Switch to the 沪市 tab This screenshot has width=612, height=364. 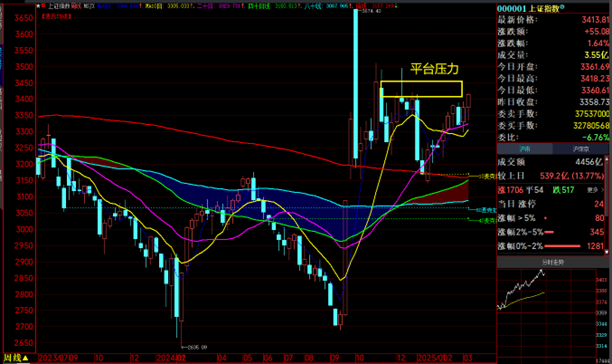pyautogui.click(x=525, y=149)
